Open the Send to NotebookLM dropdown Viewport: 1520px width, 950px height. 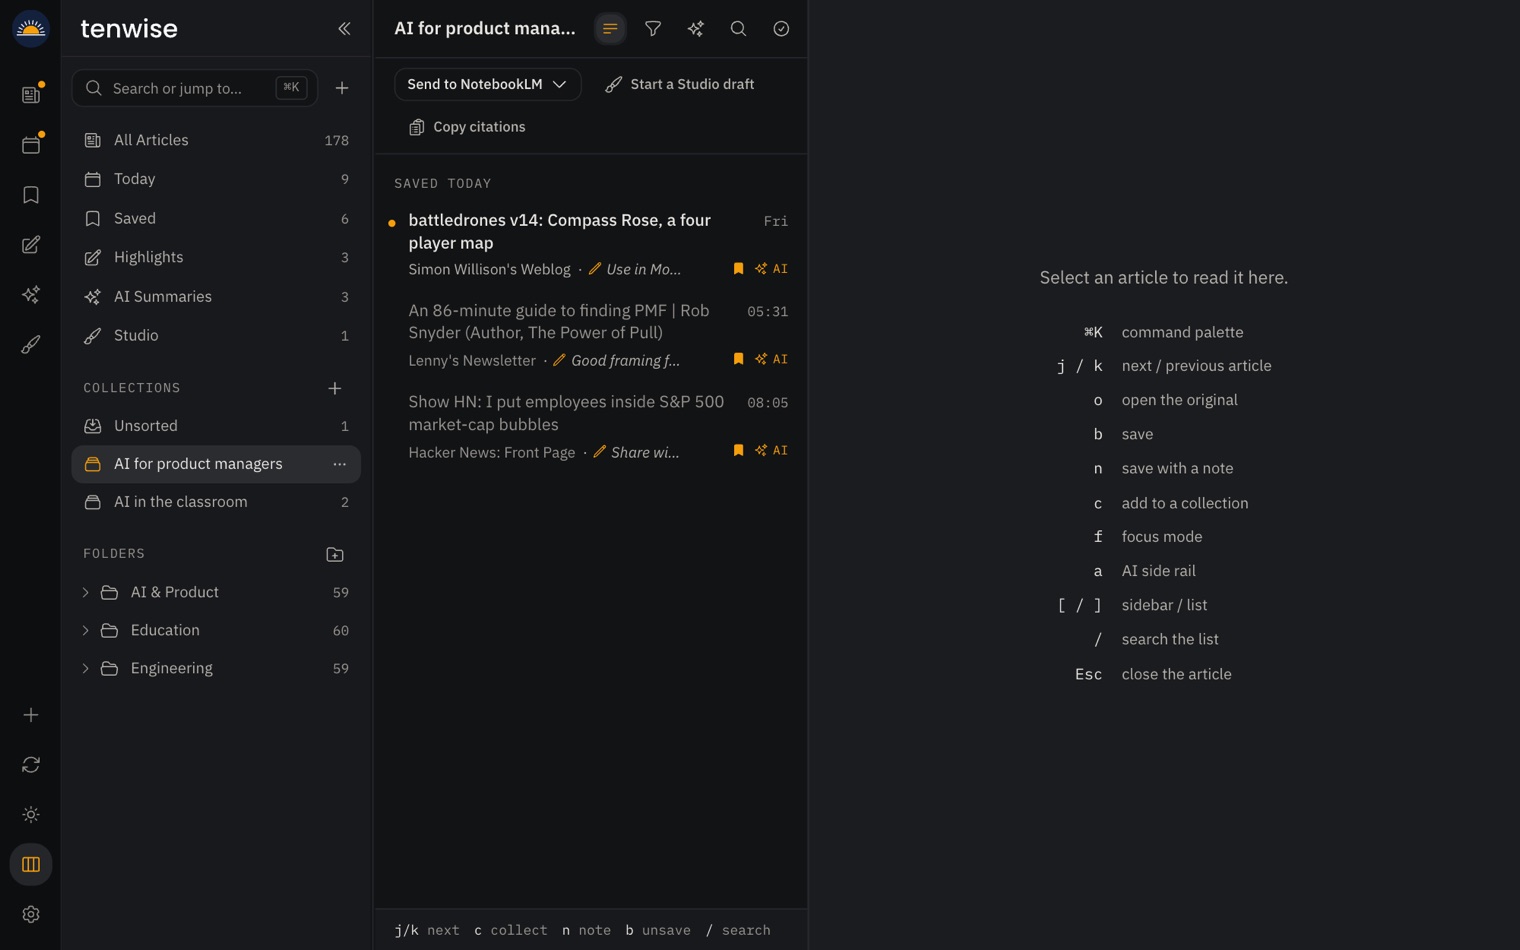pyautogui.click(x=488, y=84)
